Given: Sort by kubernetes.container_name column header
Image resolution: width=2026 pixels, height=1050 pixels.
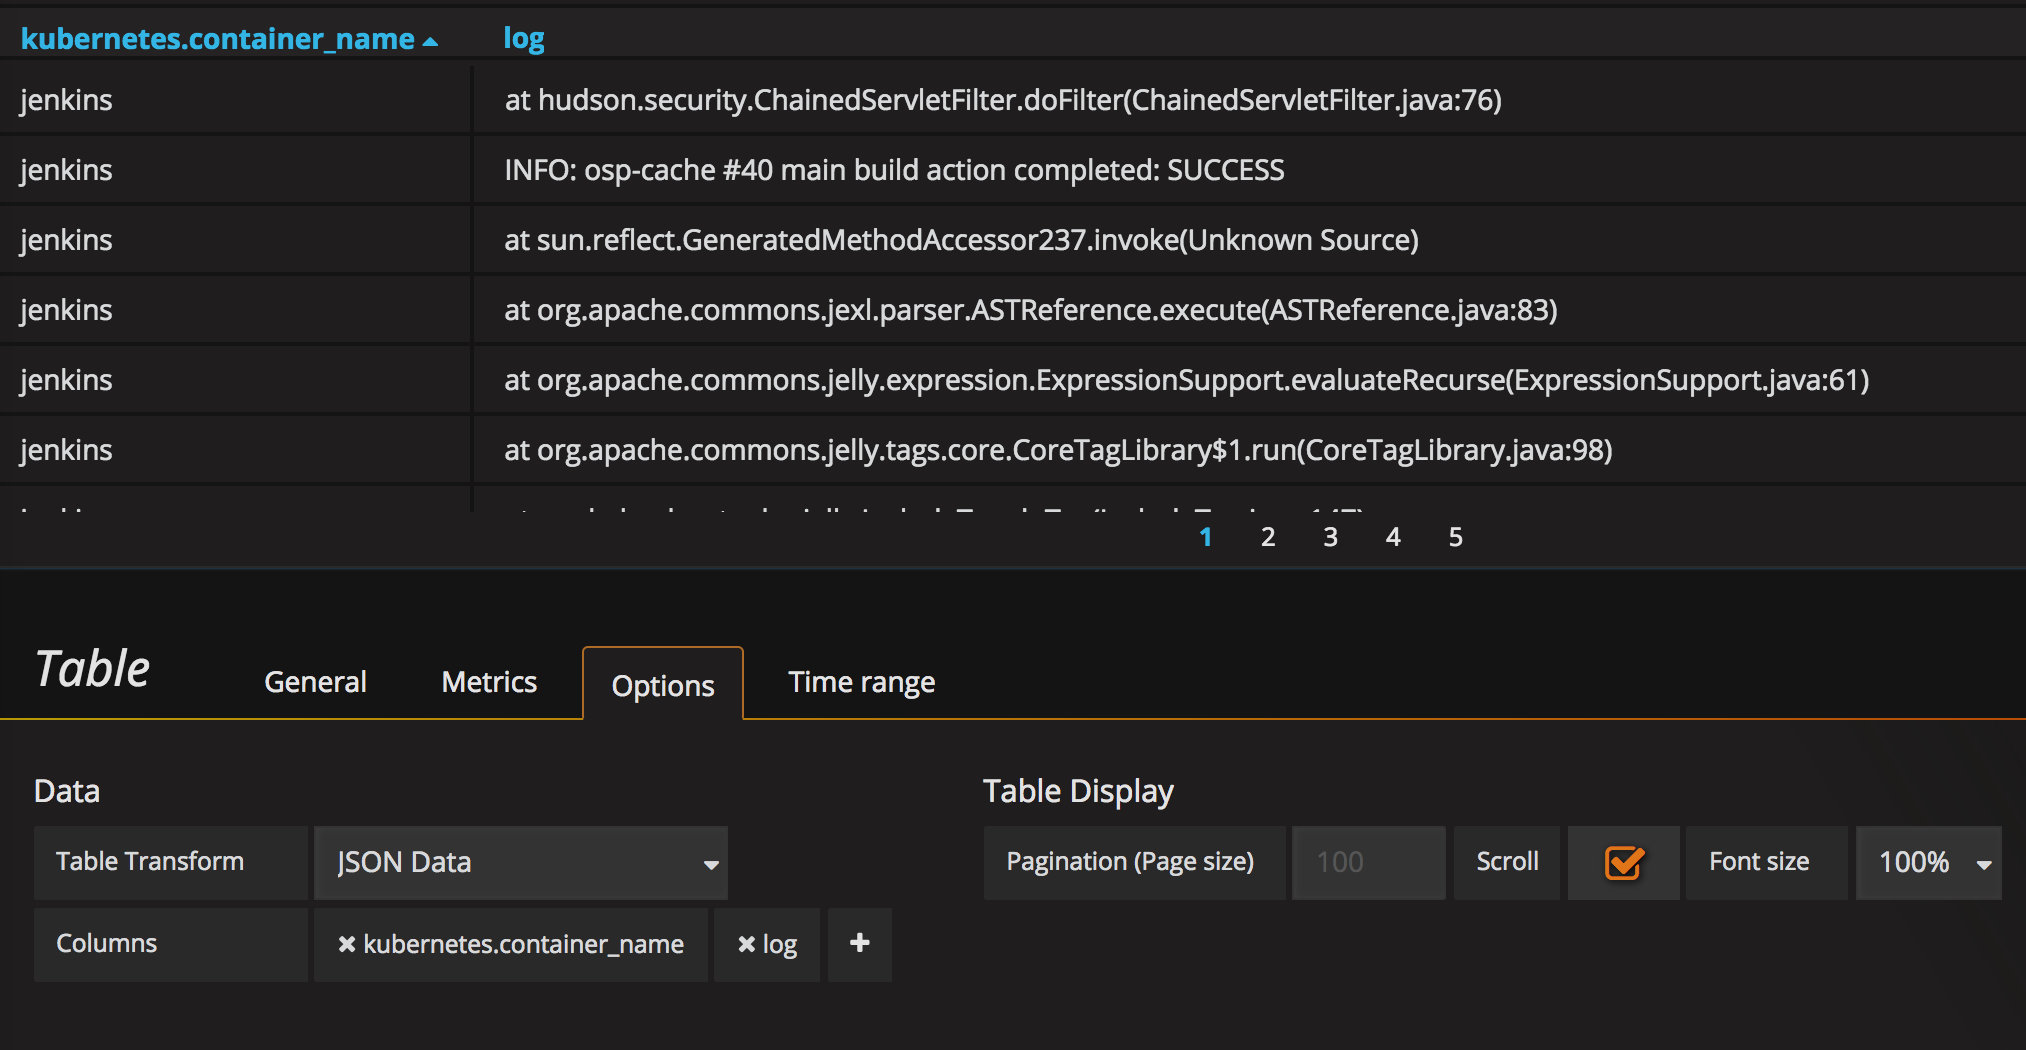Looking at the screenshot, I should click(x=229, y=39).
